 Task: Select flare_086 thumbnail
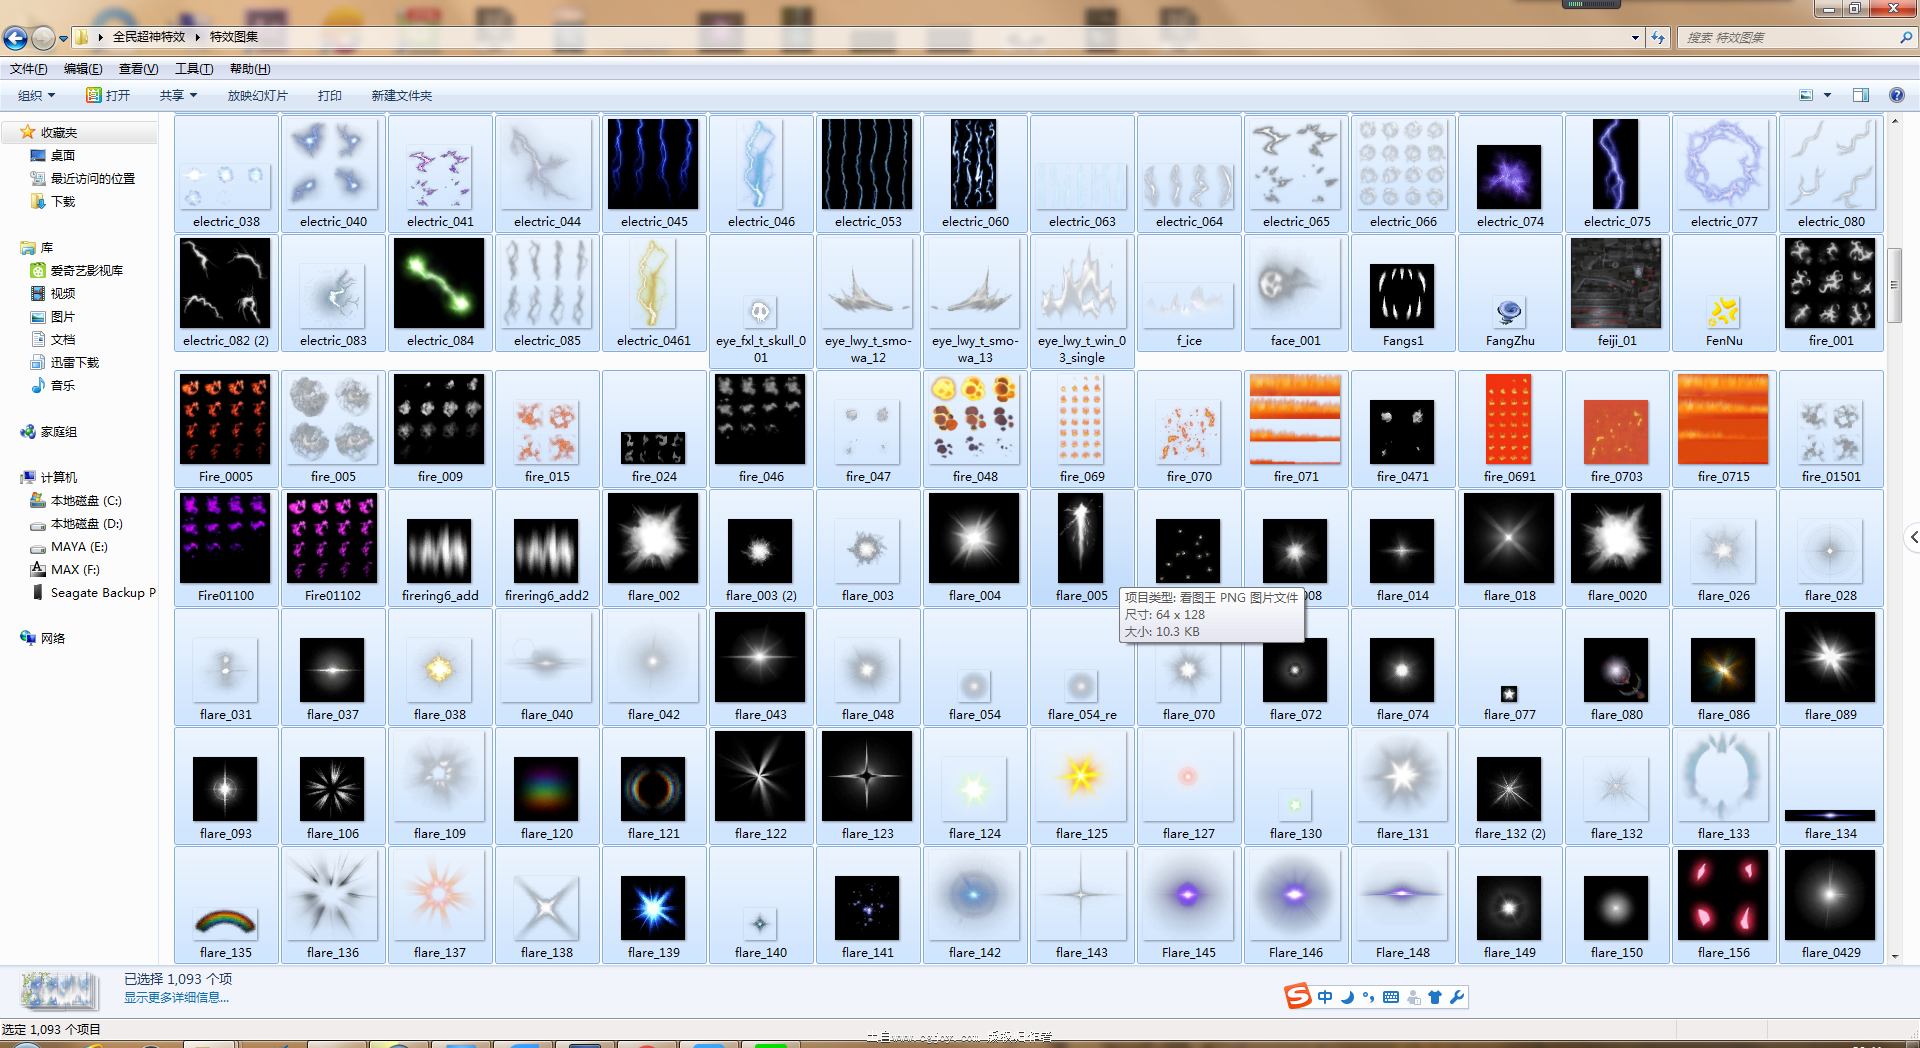pyautogui.click(x=1724, y=667)
